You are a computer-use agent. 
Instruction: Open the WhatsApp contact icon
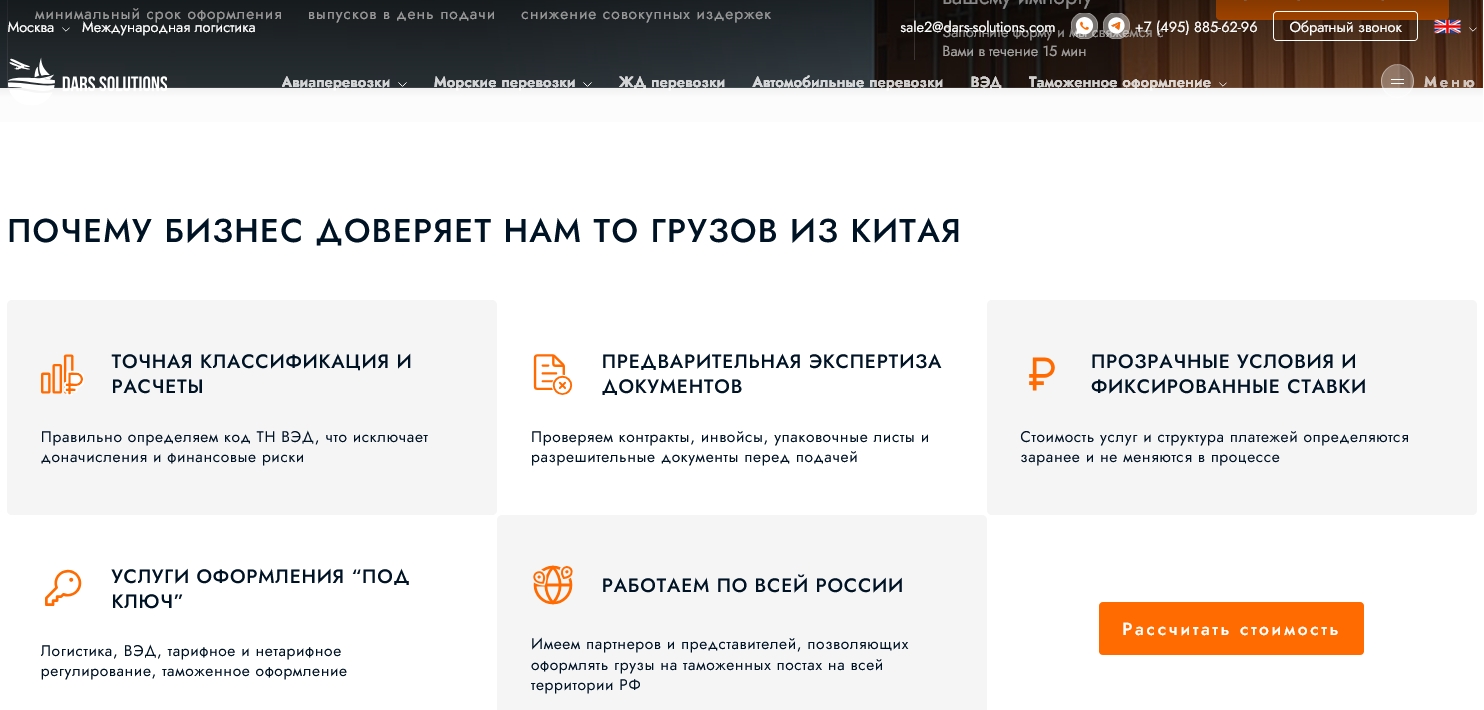(1084, 27)
